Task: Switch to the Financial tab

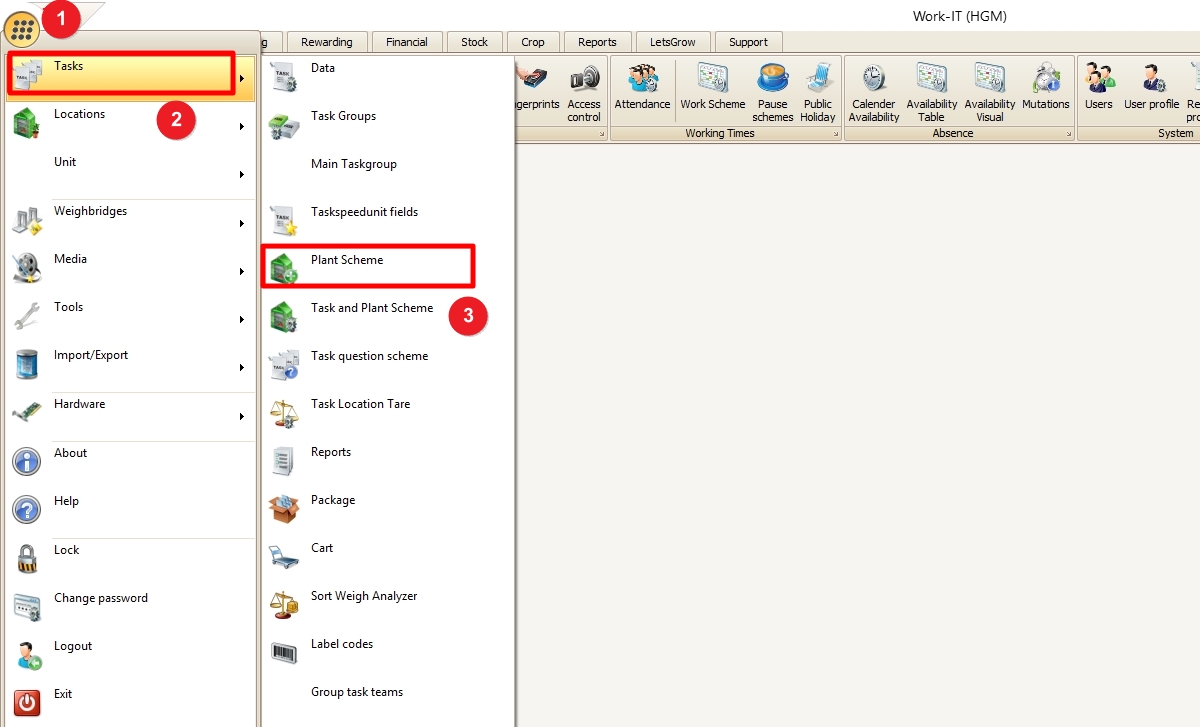Action: pos(407,42)
